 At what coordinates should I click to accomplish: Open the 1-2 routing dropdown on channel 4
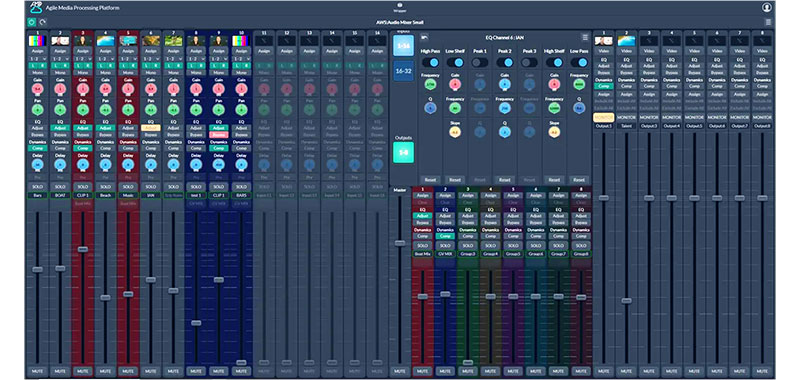(x=106, y=59)
